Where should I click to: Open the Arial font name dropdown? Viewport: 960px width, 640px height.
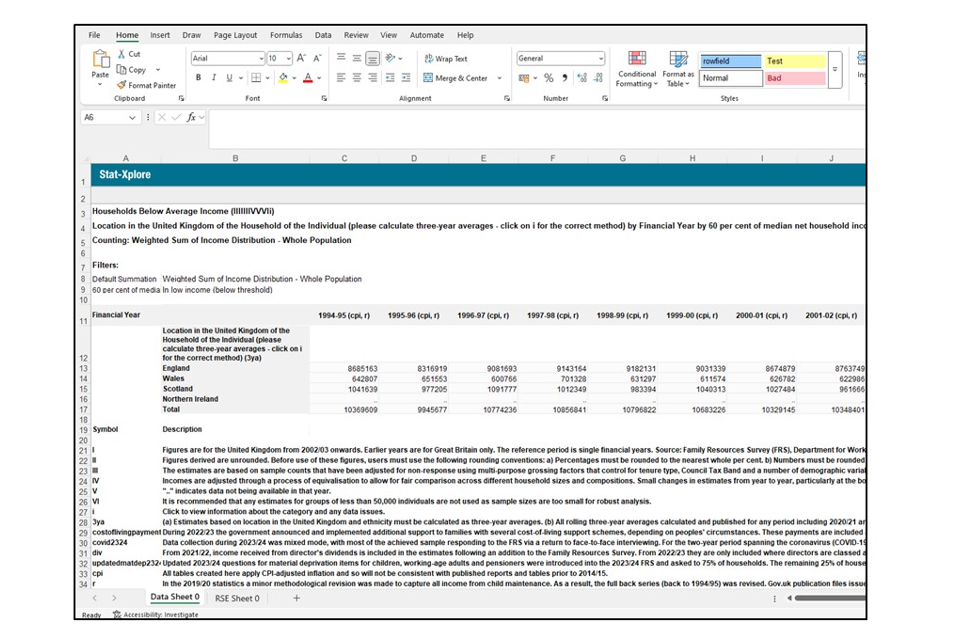tap(259, 59)
